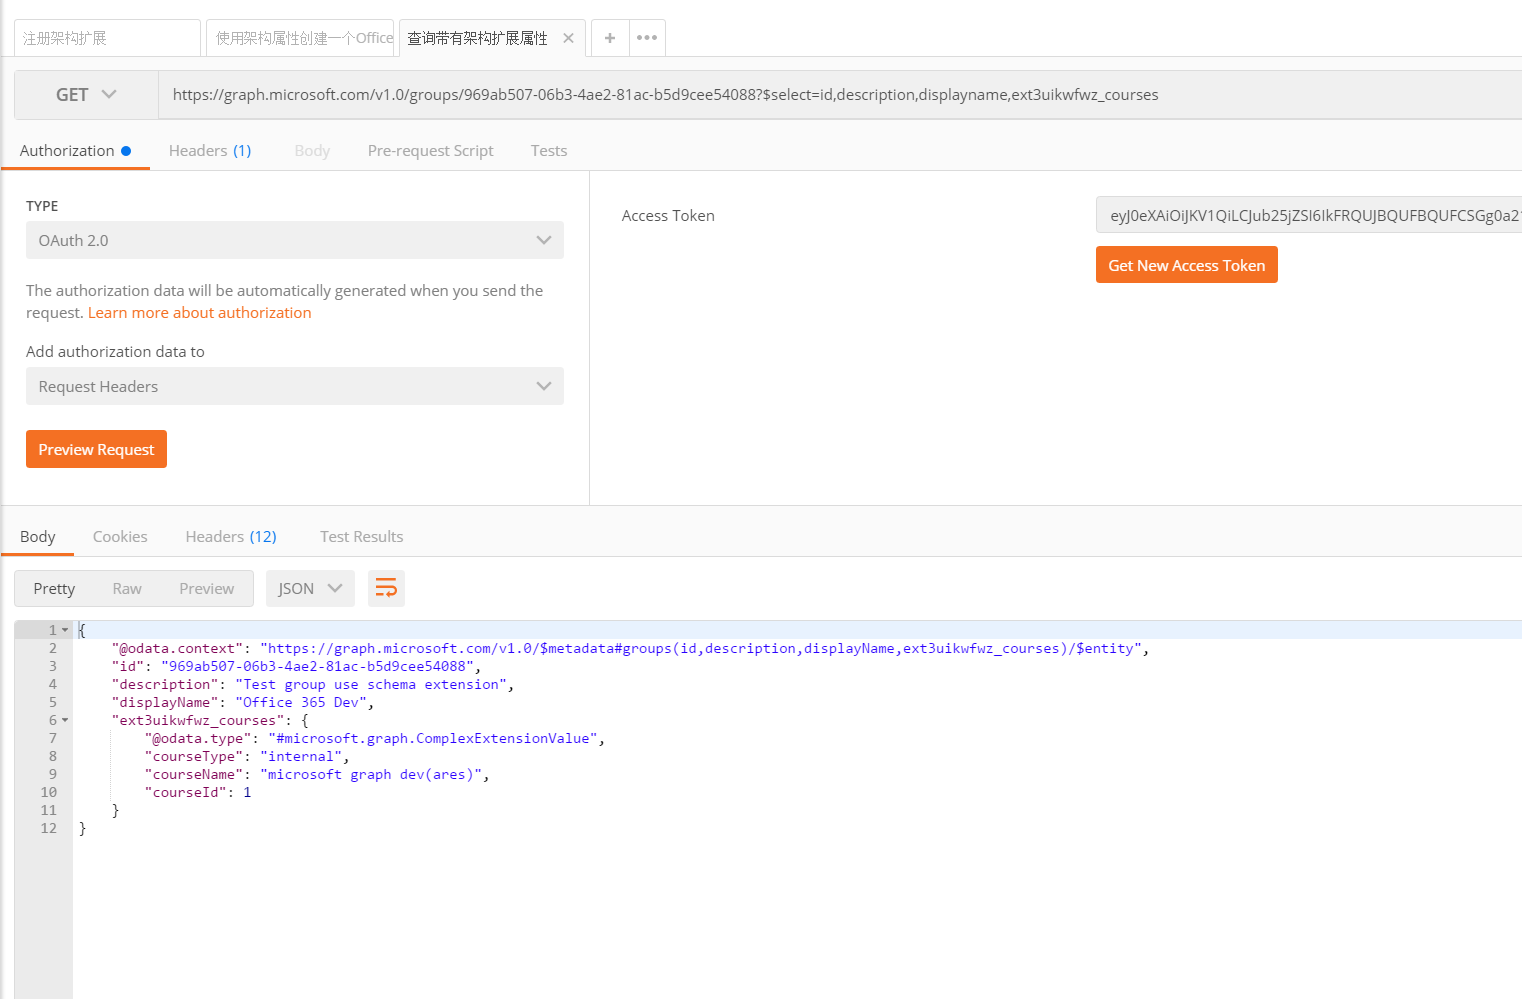Open the Tests tab

(x=548, y=151)
